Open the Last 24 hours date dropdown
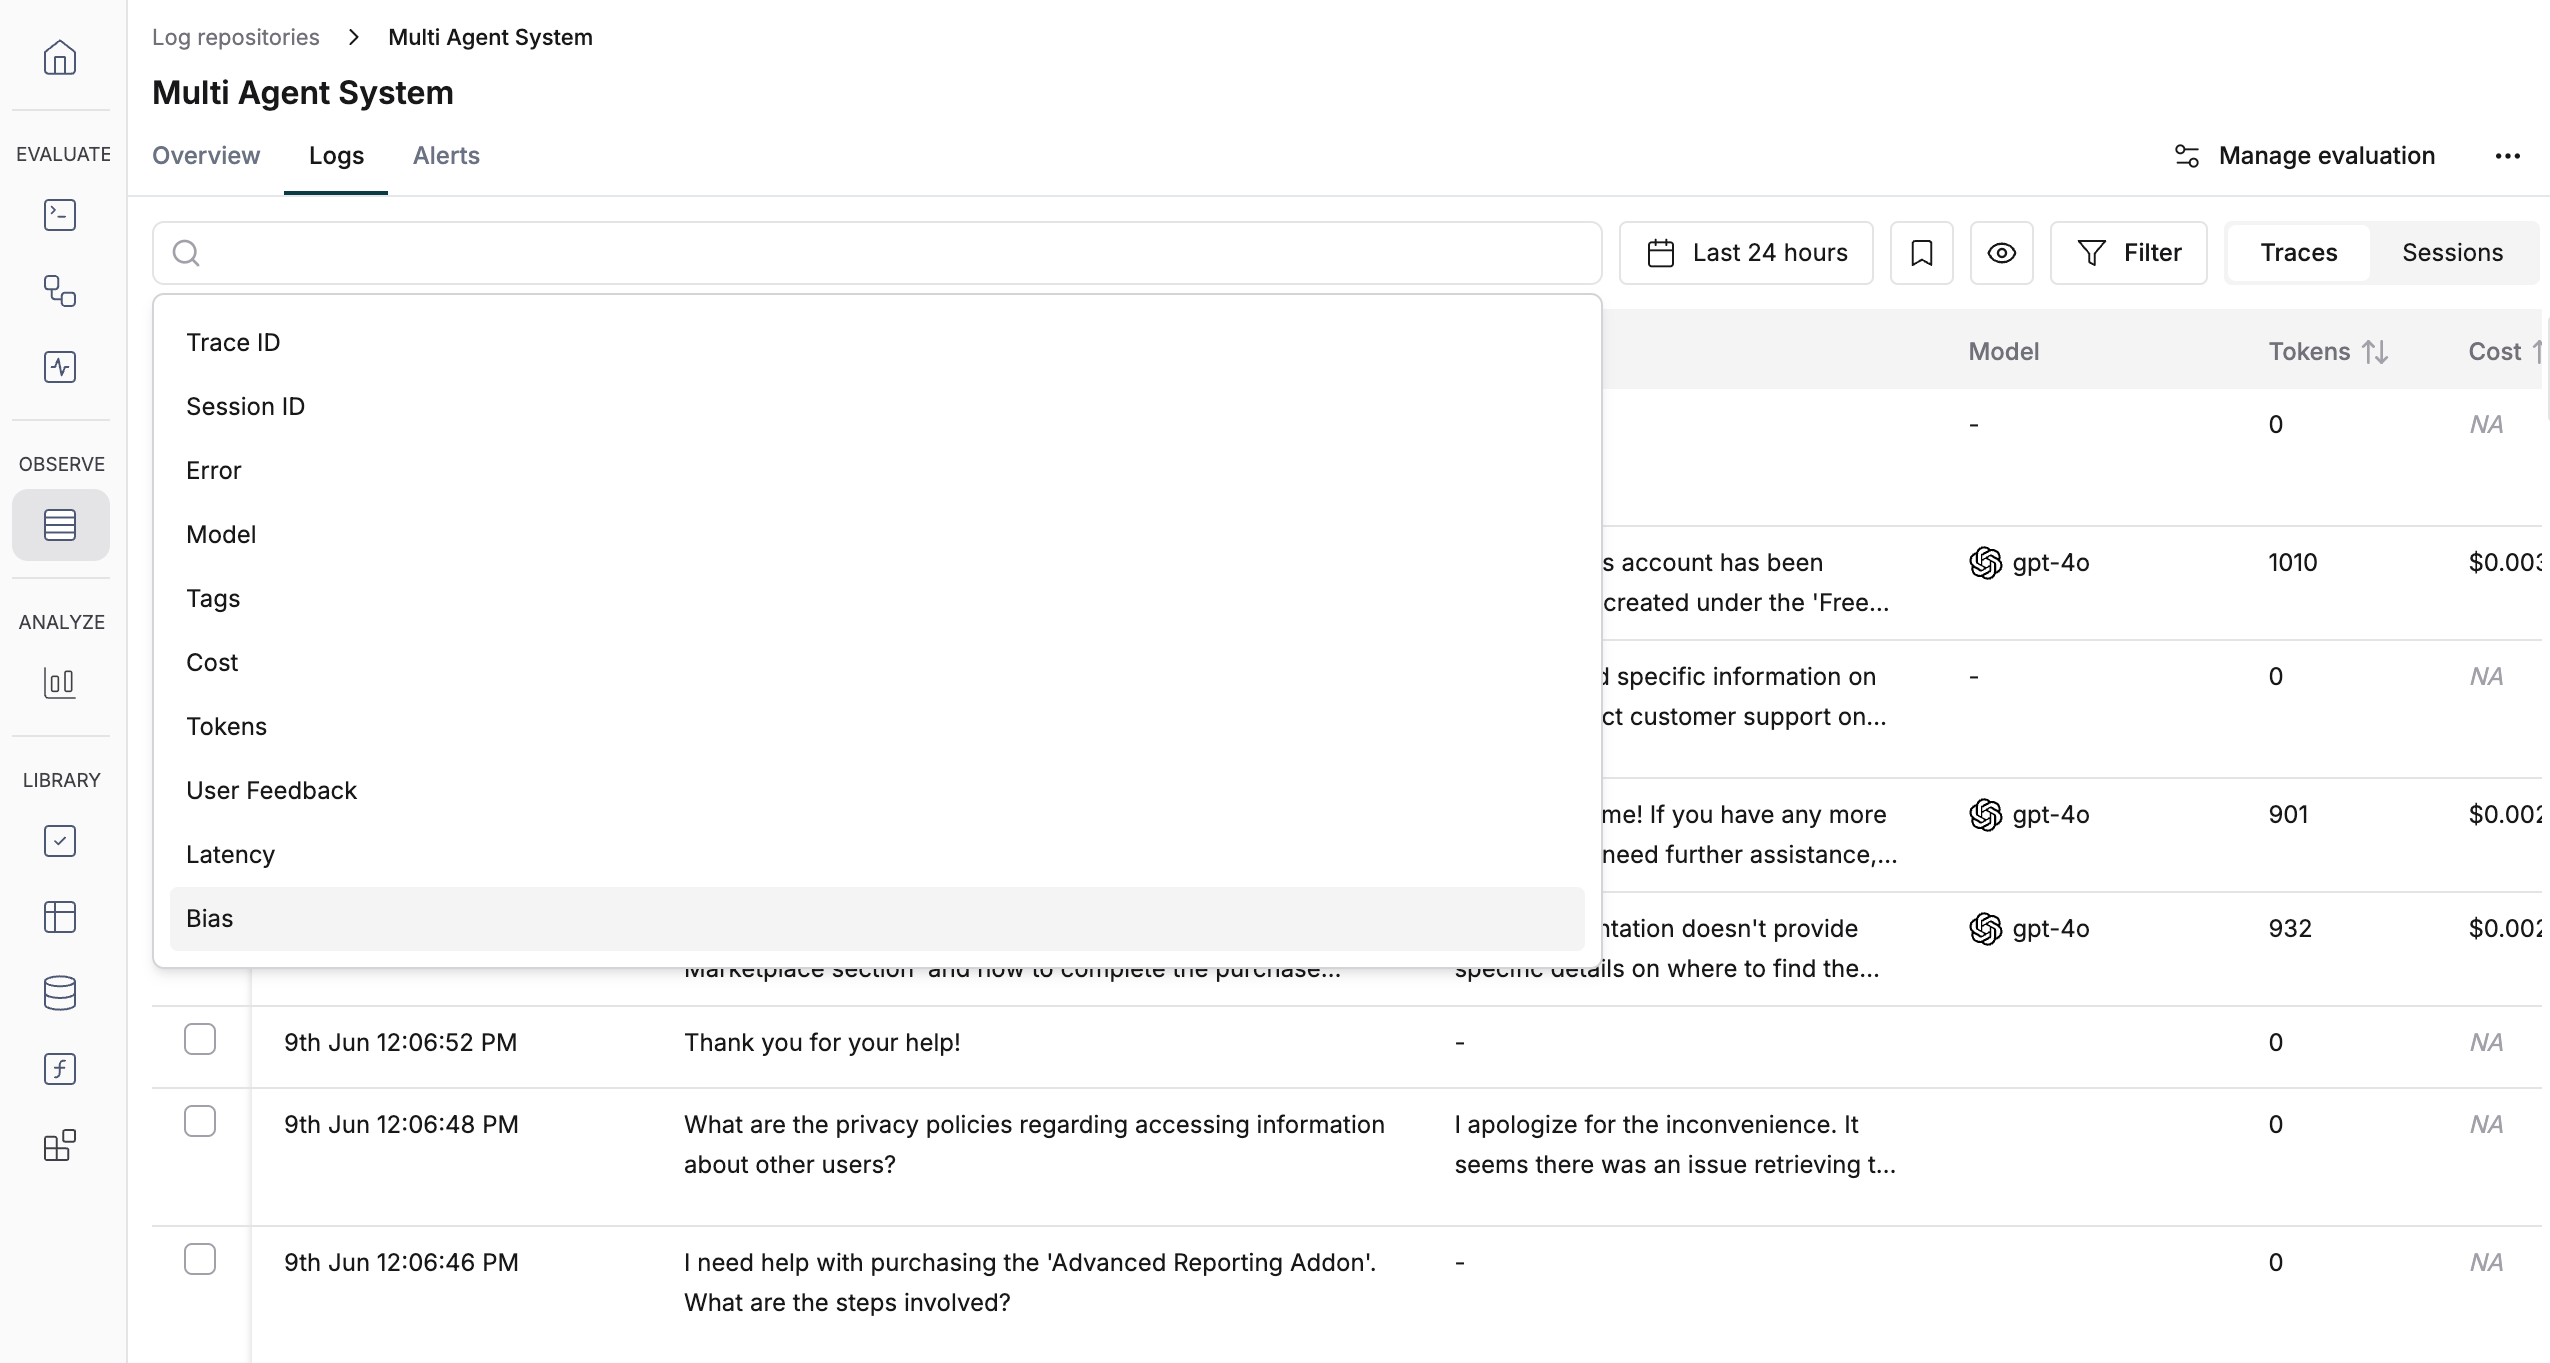The image size is (2550, 1363). click(1746, 253)
